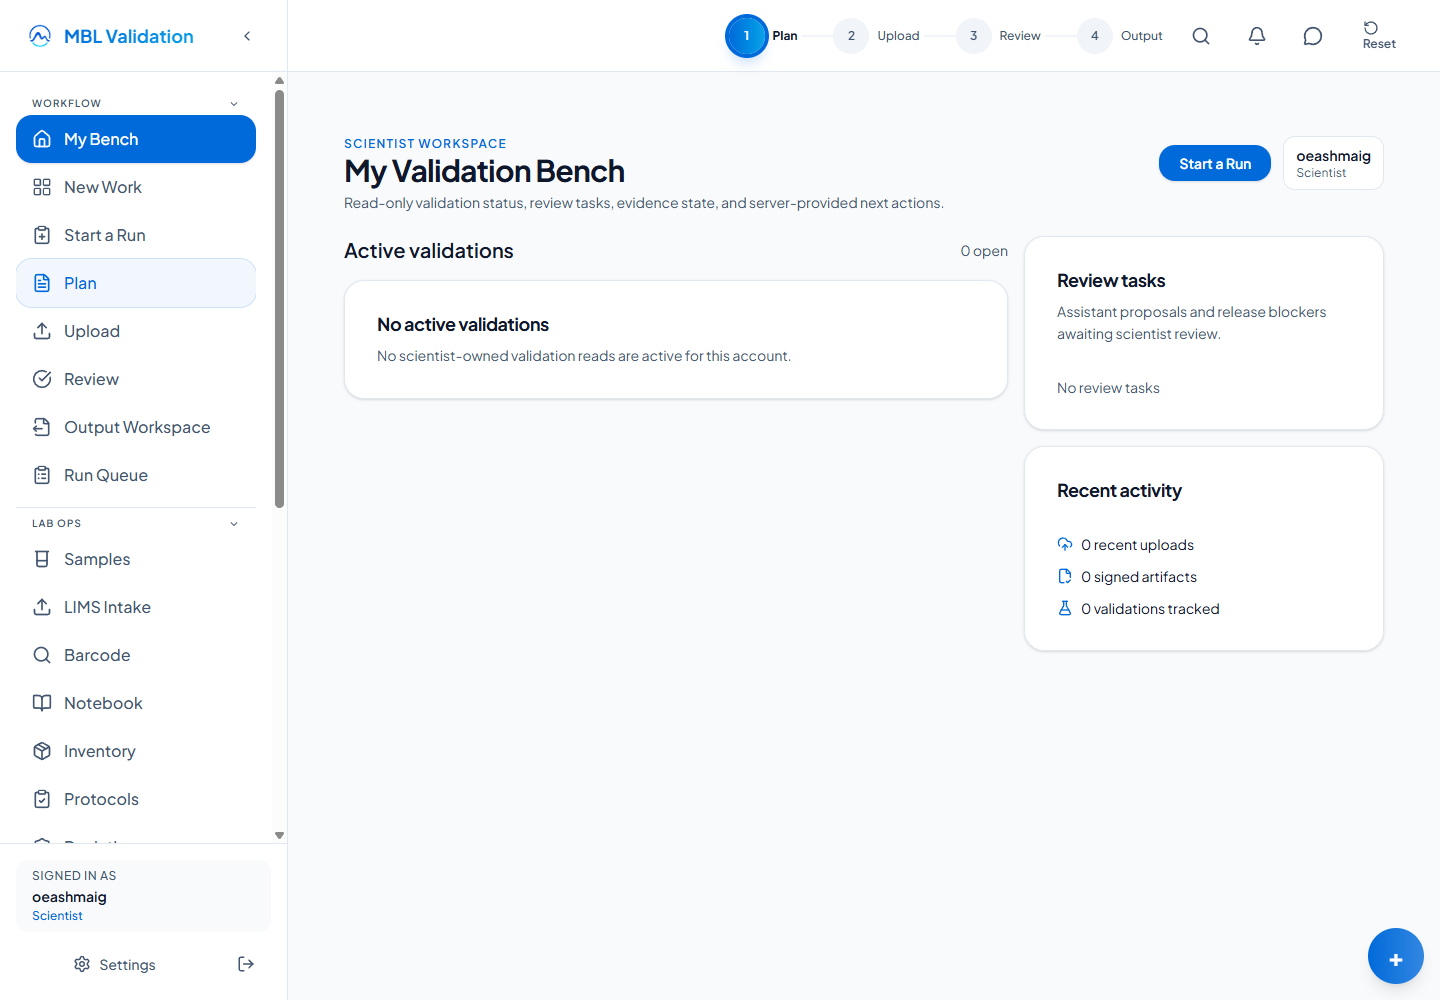The height and width of the screenshot is (1000, 1440).
Task: Click the Output Workspace sidebar icon
Action: click(42, 427)
